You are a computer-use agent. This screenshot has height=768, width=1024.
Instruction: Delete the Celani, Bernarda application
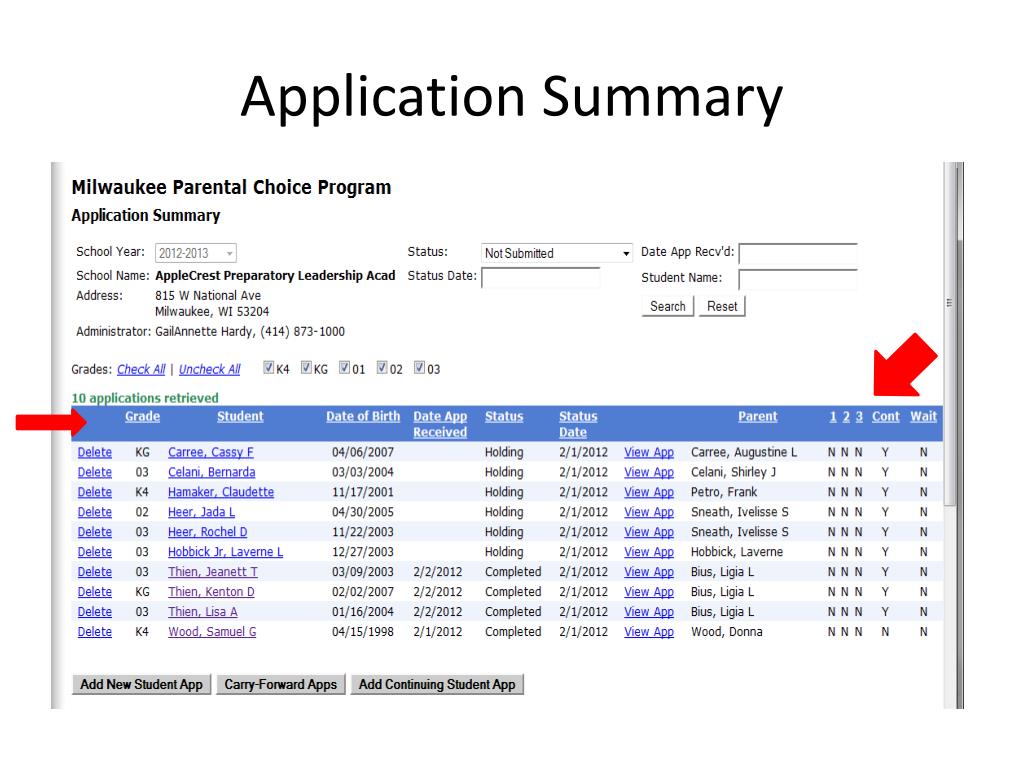point(95,472)
